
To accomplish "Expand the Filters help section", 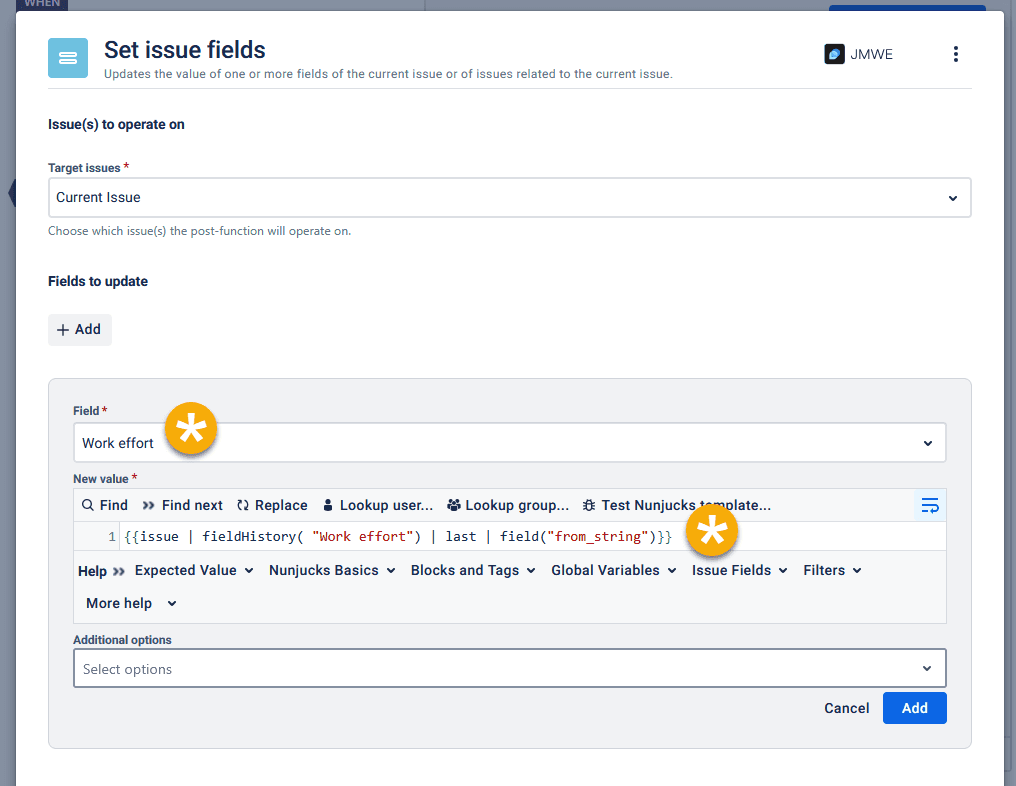I will click(832, 571).
